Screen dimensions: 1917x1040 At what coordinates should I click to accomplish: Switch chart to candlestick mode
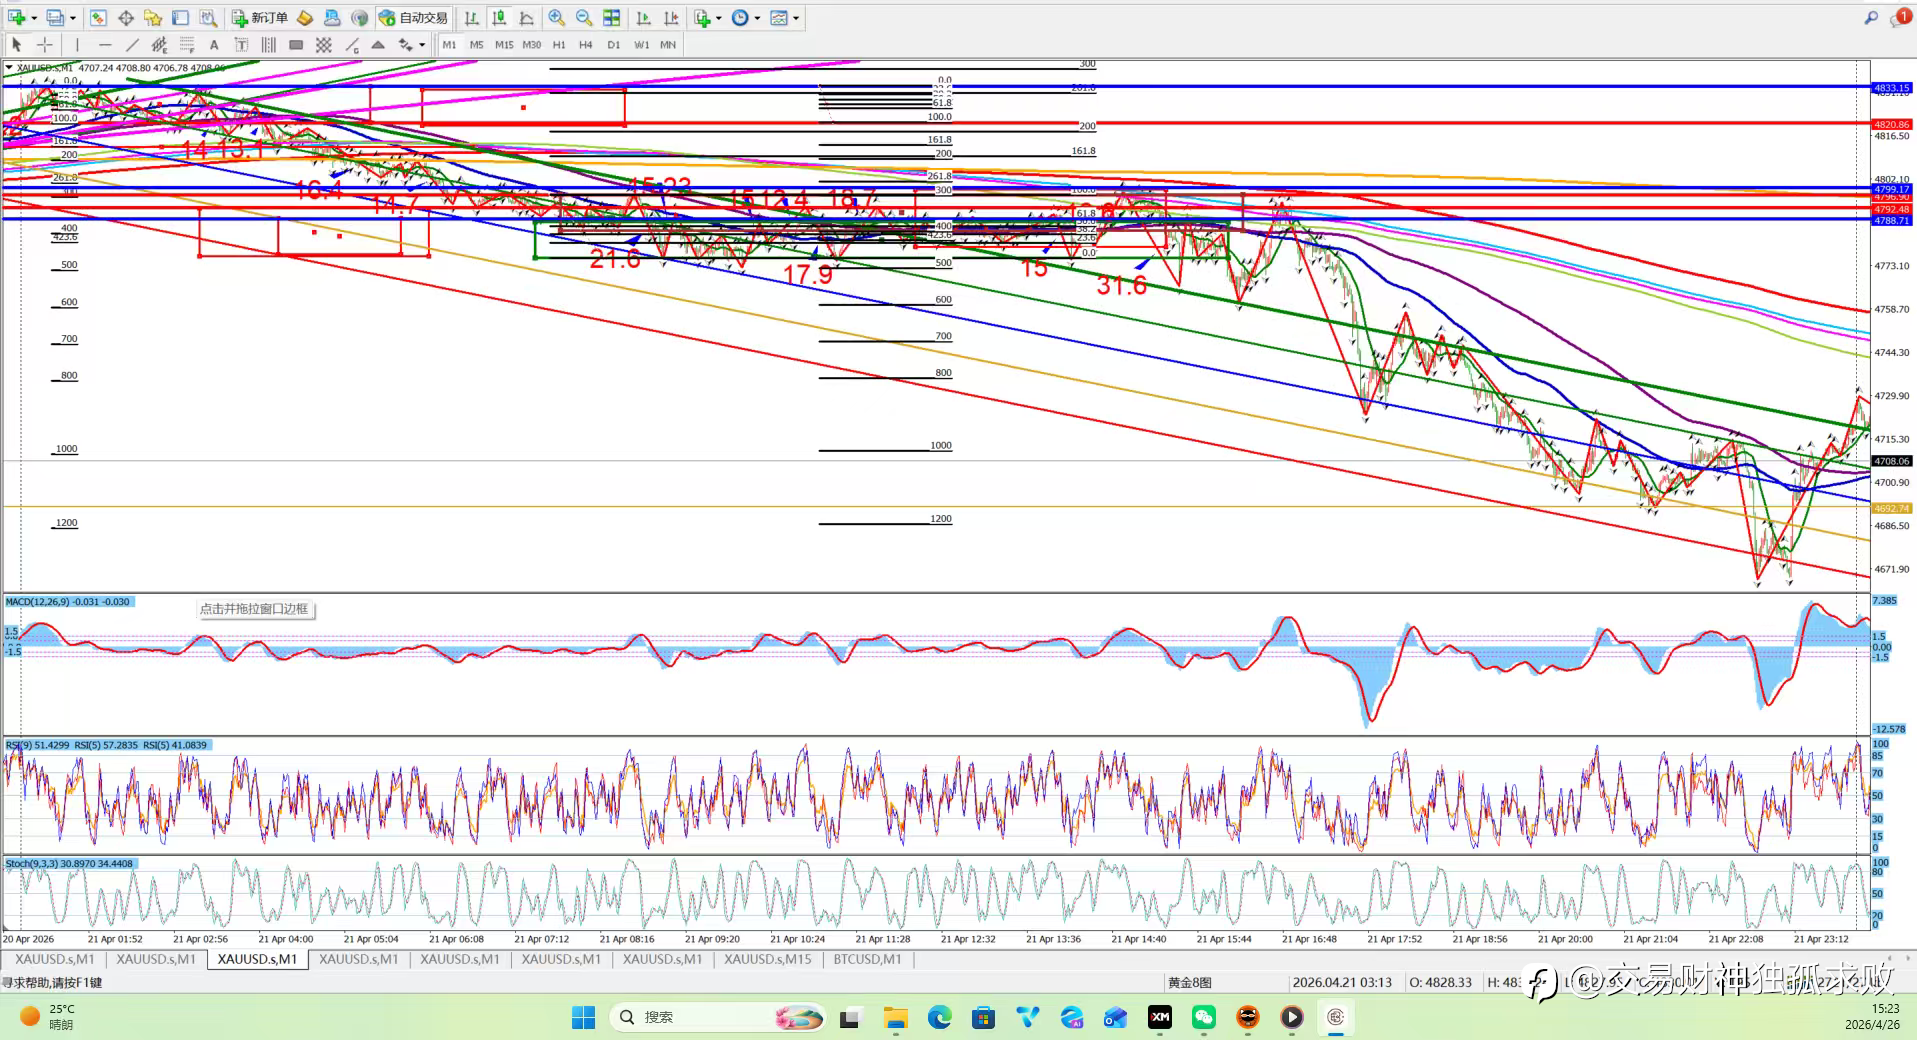[499, 18]
